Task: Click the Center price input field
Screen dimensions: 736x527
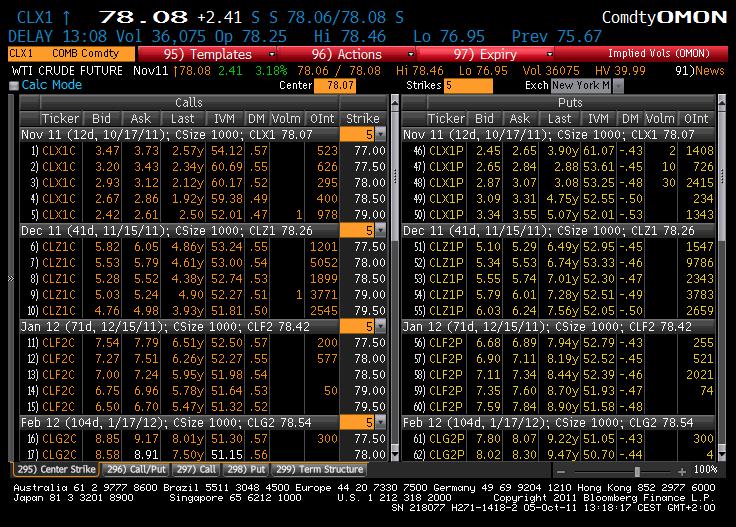Action: click(335, 85)
